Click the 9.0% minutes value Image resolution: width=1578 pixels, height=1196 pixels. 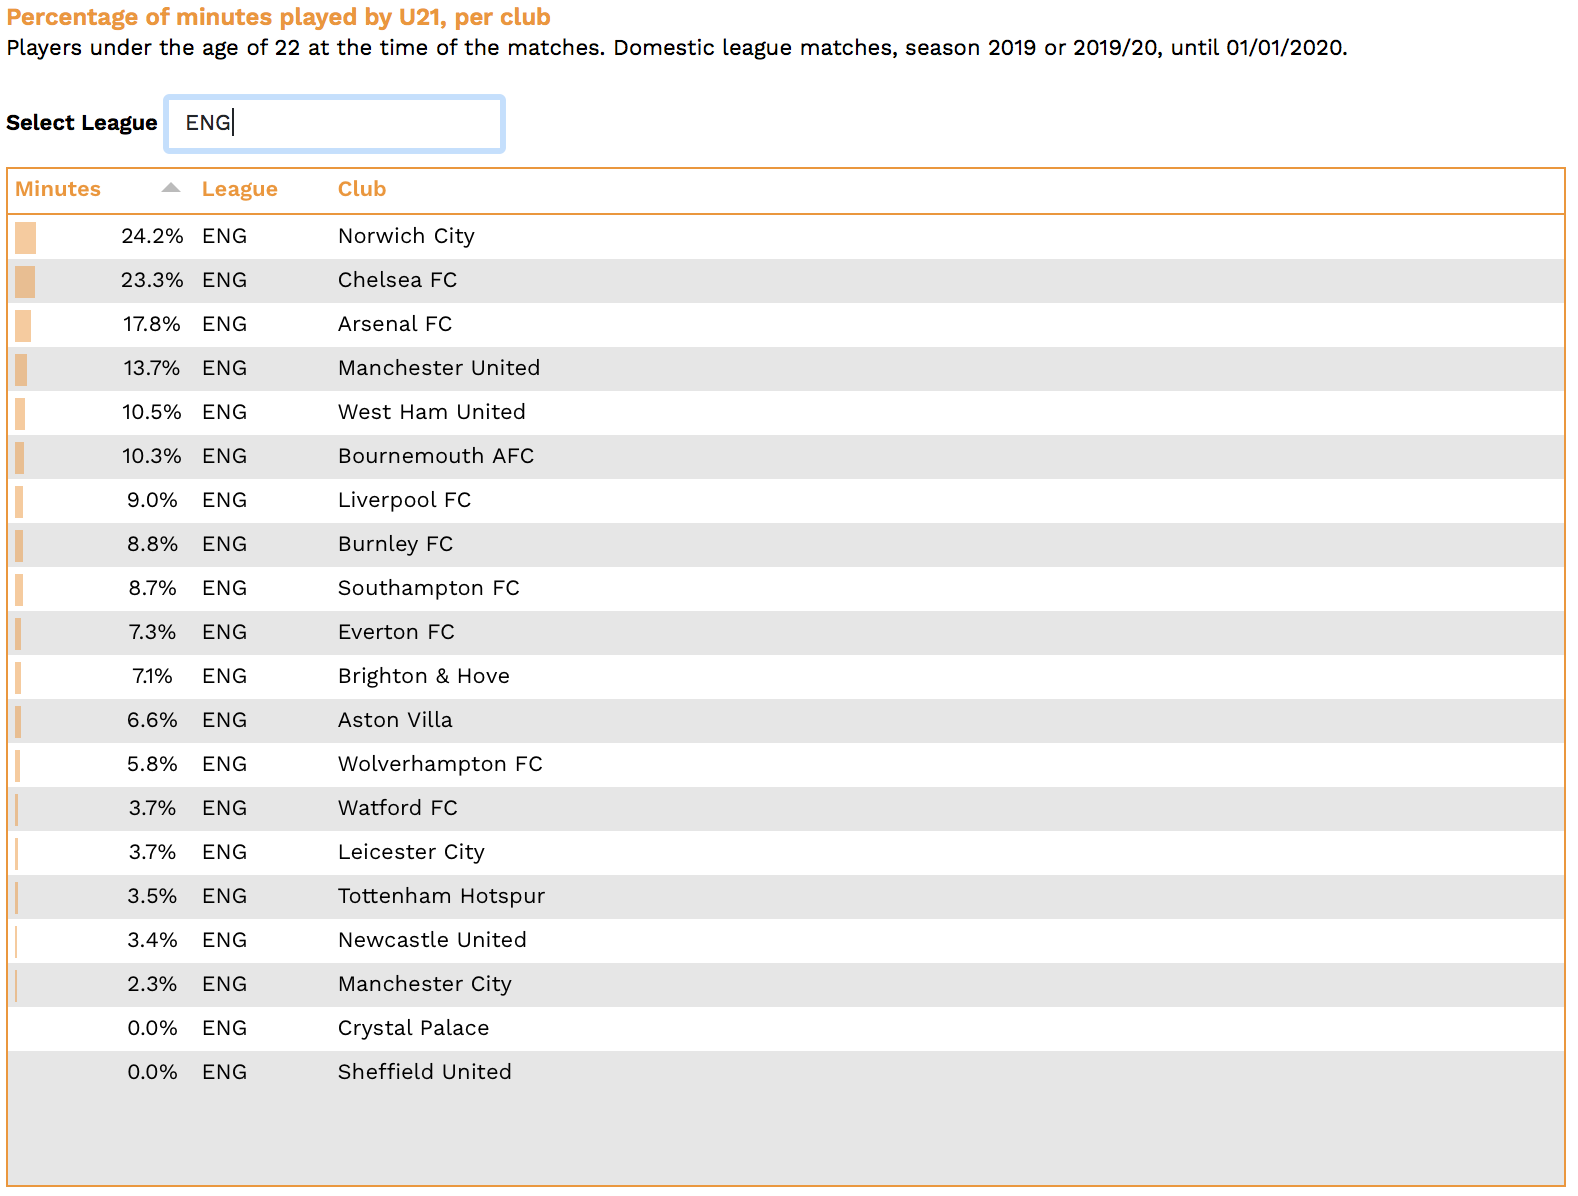(x=152, y=500)
